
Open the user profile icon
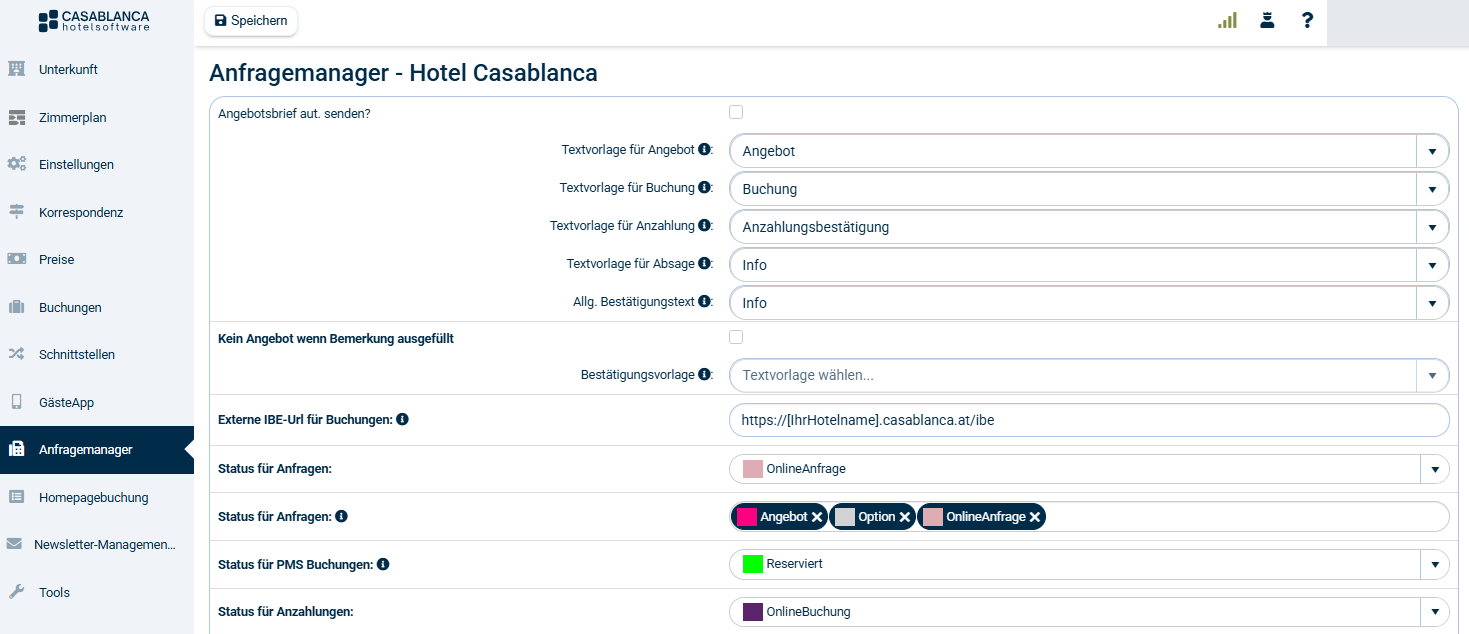[x=1267, y=20]
